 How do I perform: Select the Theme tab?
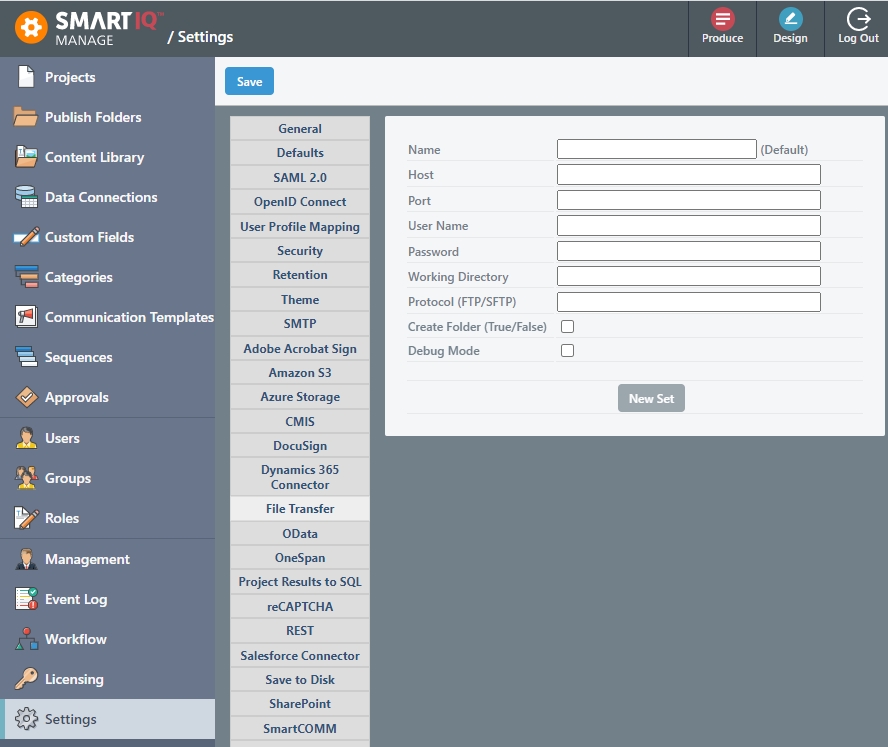300,300
